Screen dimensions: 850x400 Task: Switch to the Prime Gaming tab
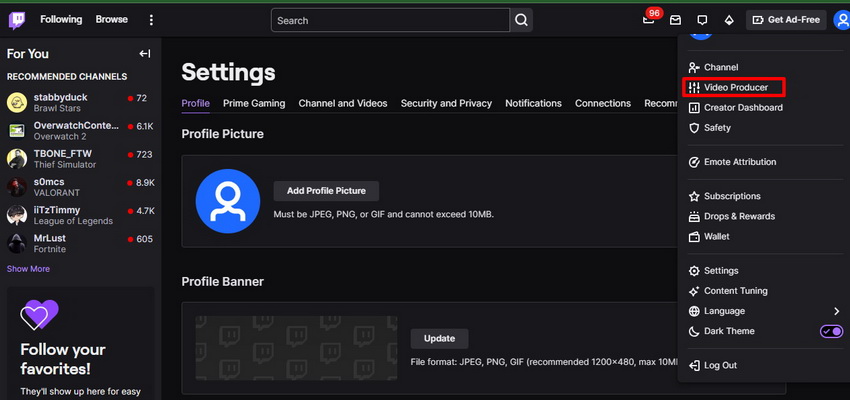tap(254, 103)
